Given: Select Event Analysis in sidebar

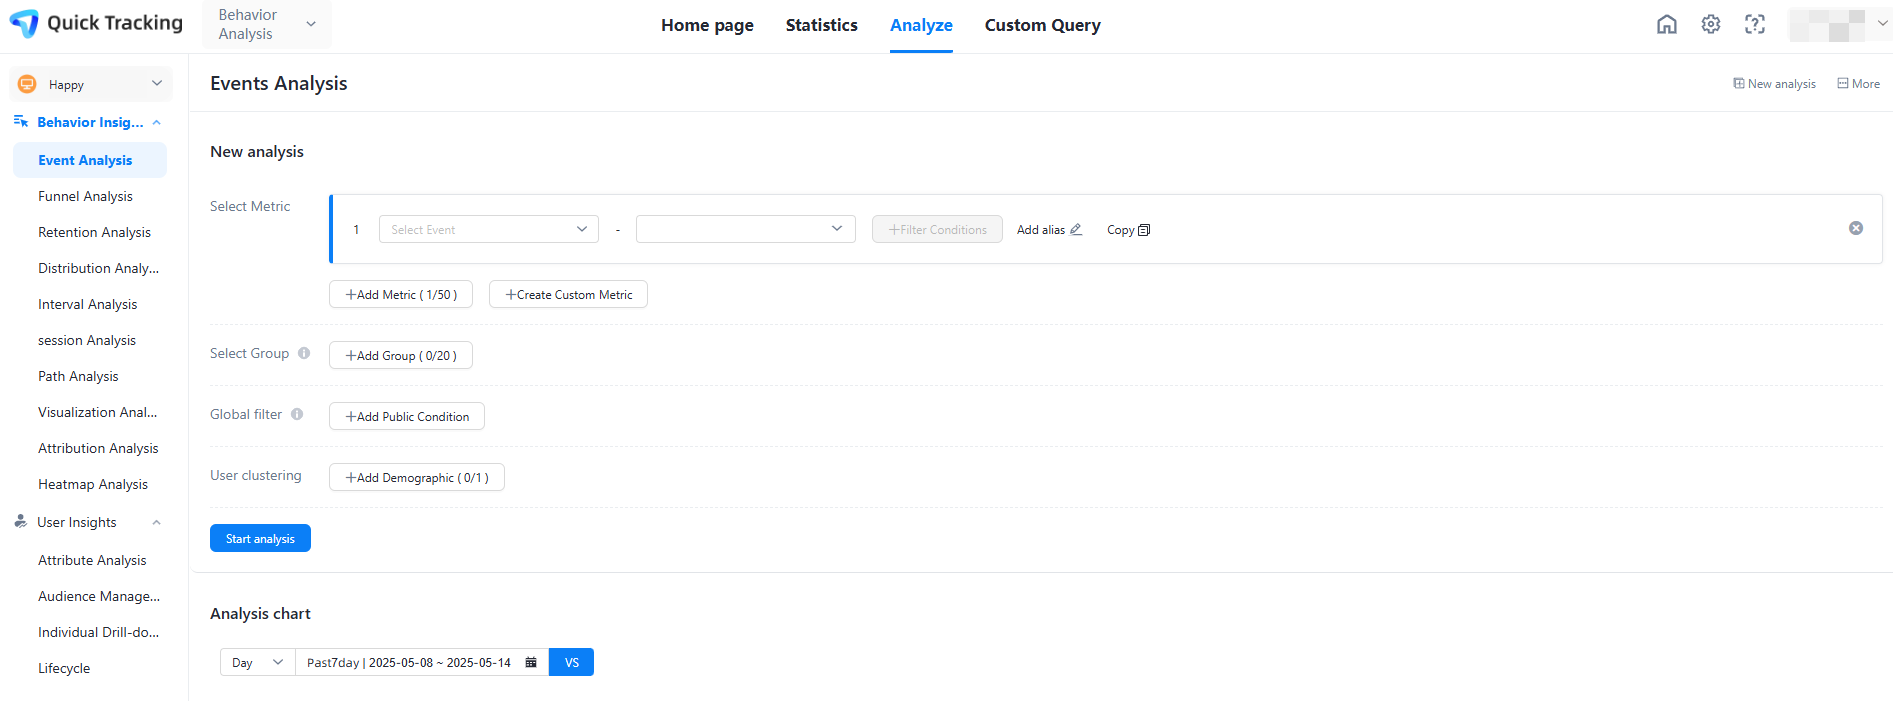Looking at the screenshot, I should tap(90, 160).
